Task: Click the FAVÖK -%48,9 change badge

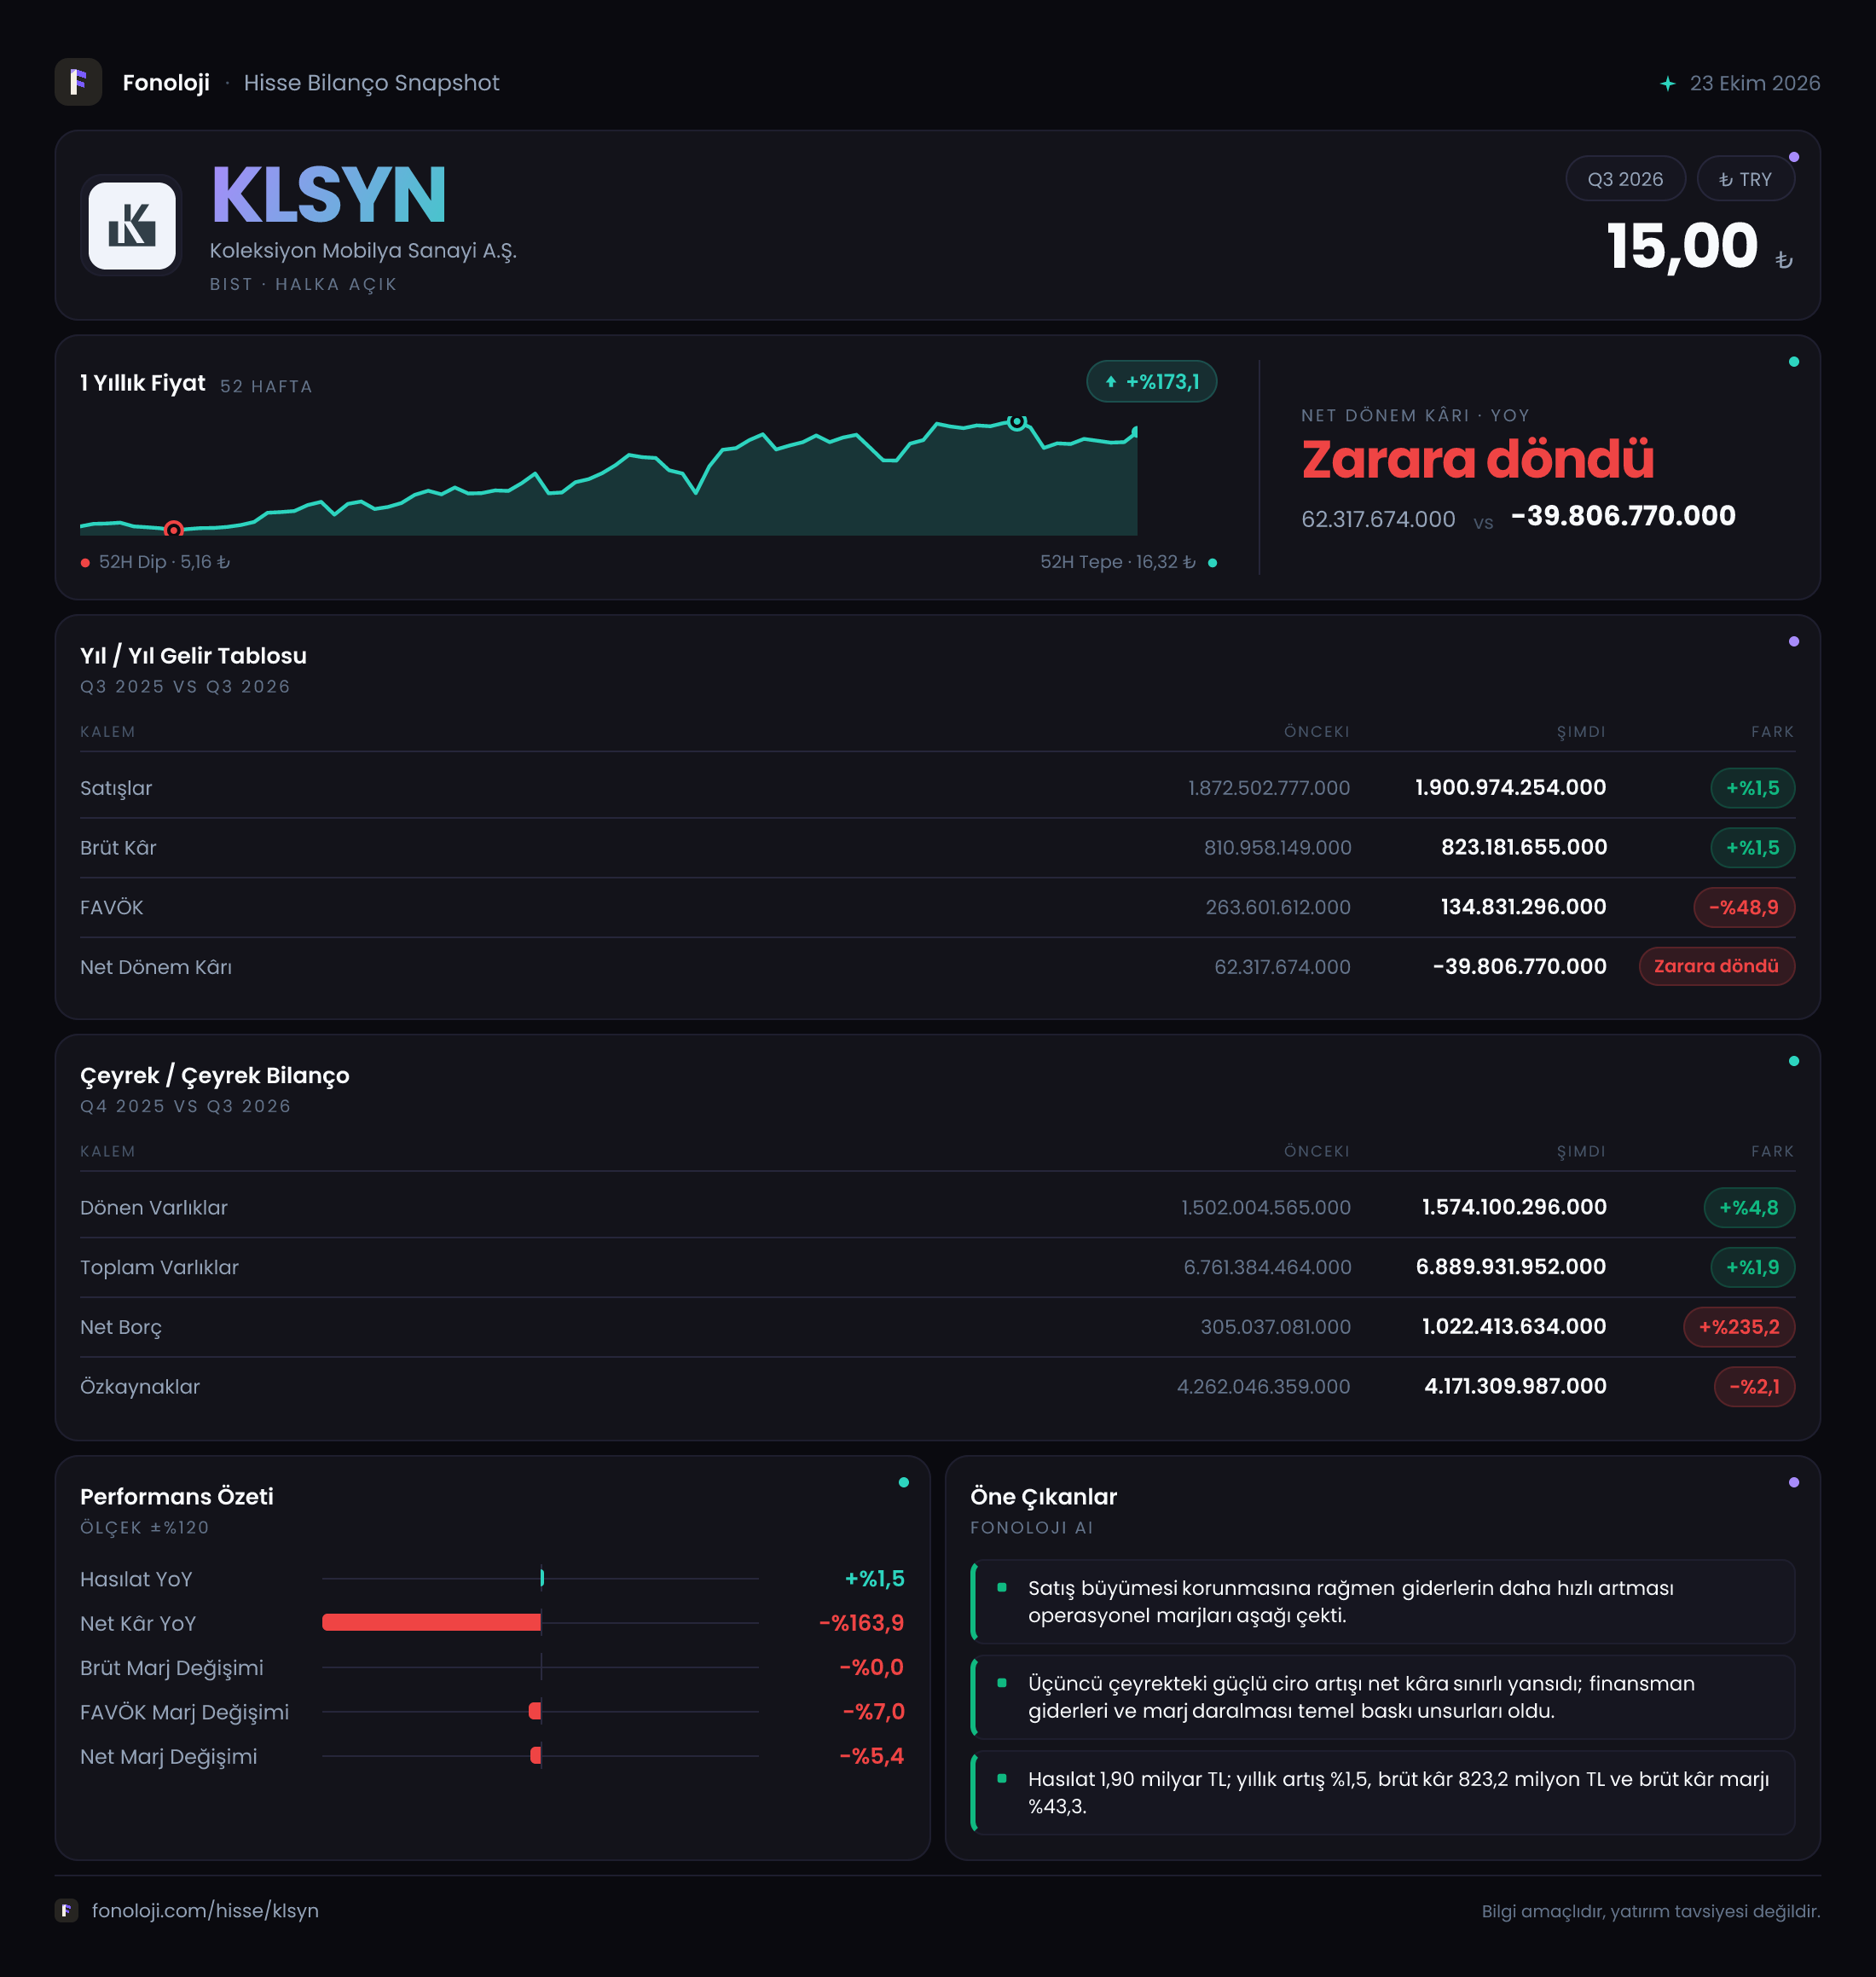Action: pos(1743,907)
